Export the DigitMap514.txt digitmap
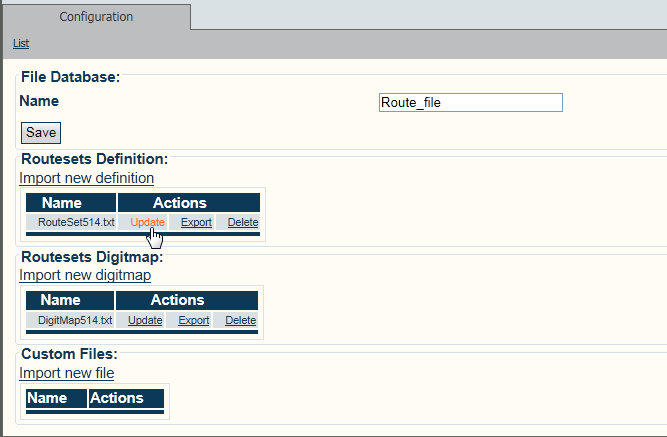Viewport: 667px width, 437px height. click(x=194, y=320)
